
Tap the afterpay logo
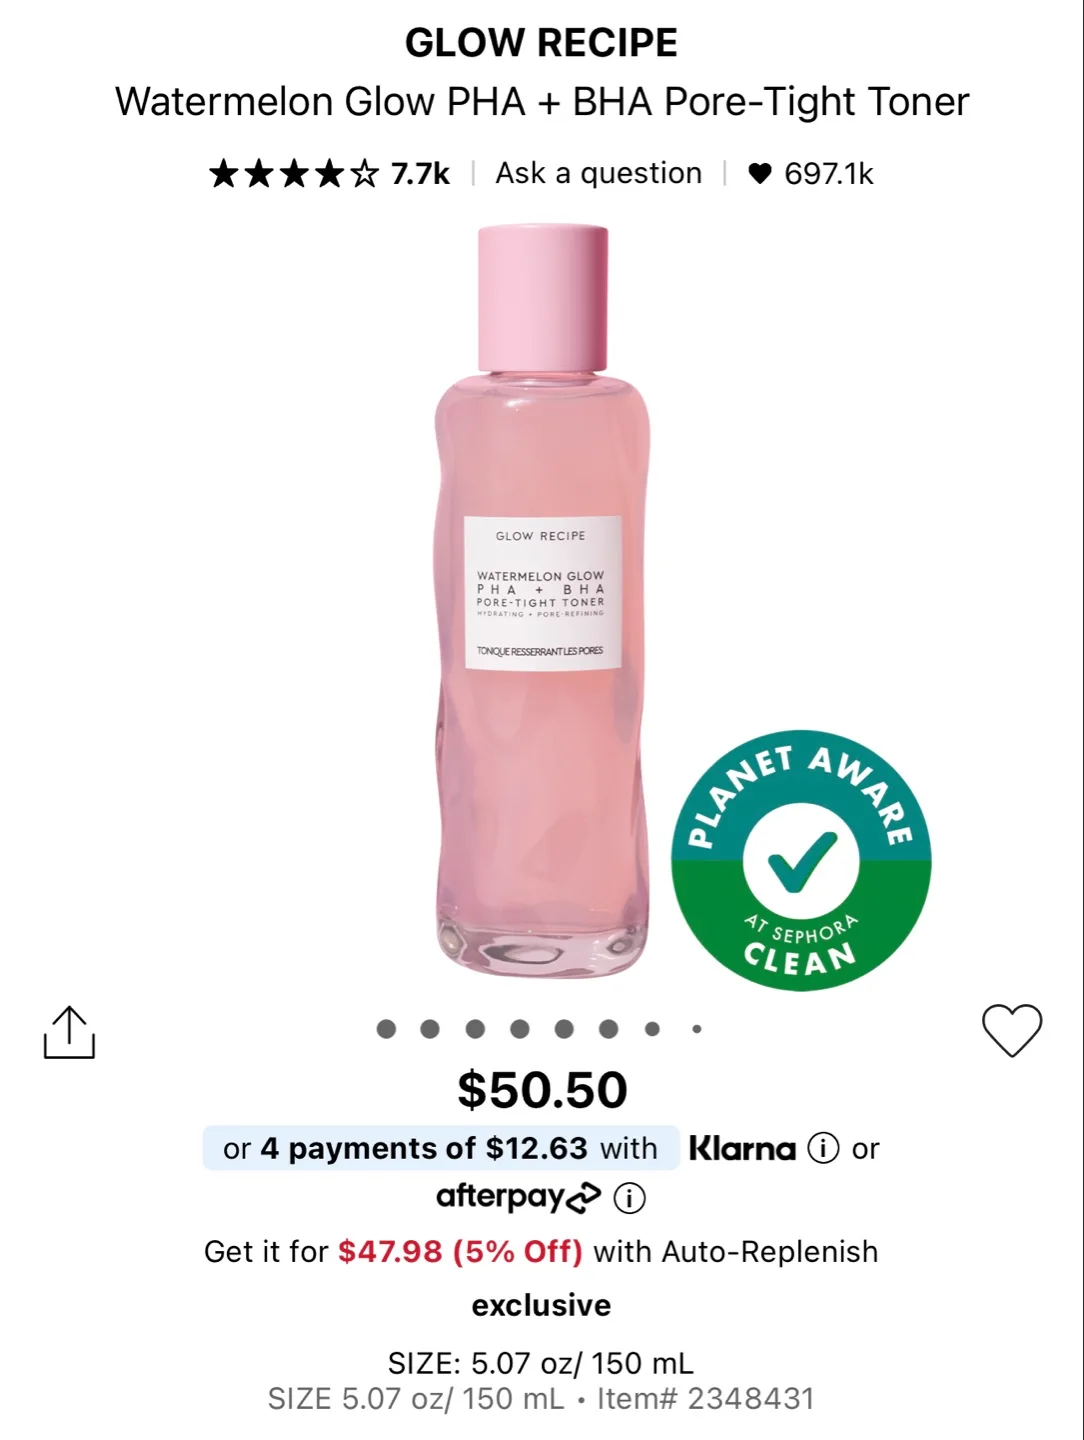click(518, 1197)
